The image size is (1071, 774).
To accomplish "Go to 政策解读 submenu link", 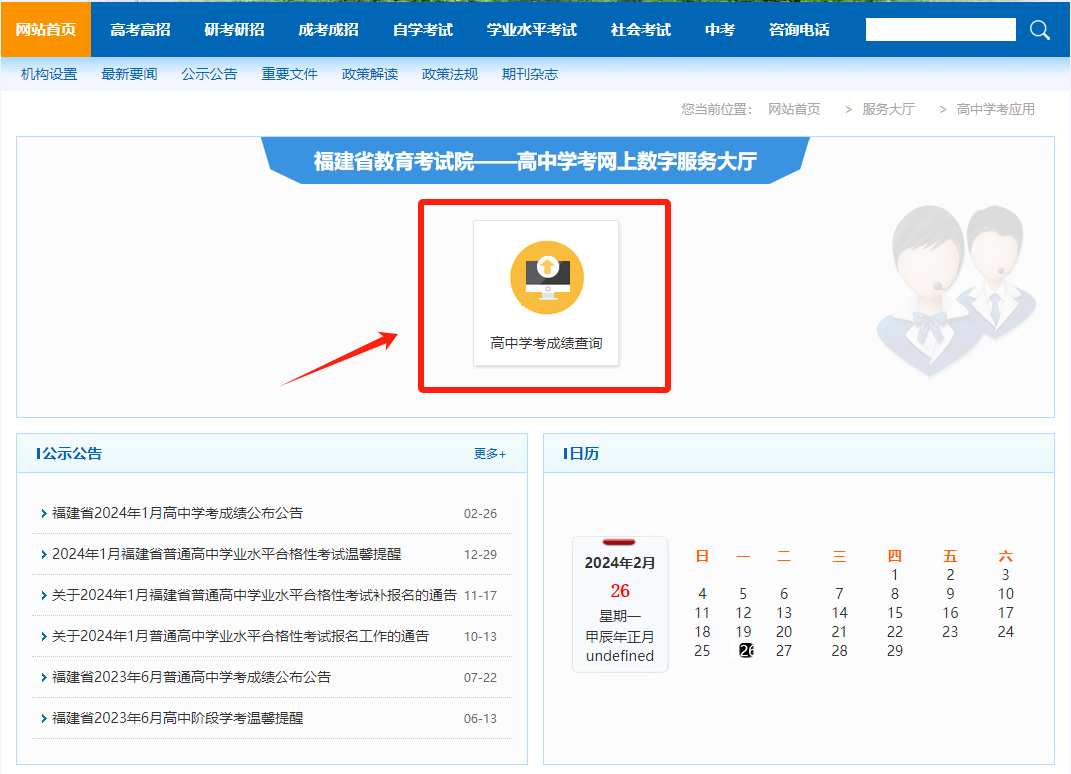I will pos(370,74).
